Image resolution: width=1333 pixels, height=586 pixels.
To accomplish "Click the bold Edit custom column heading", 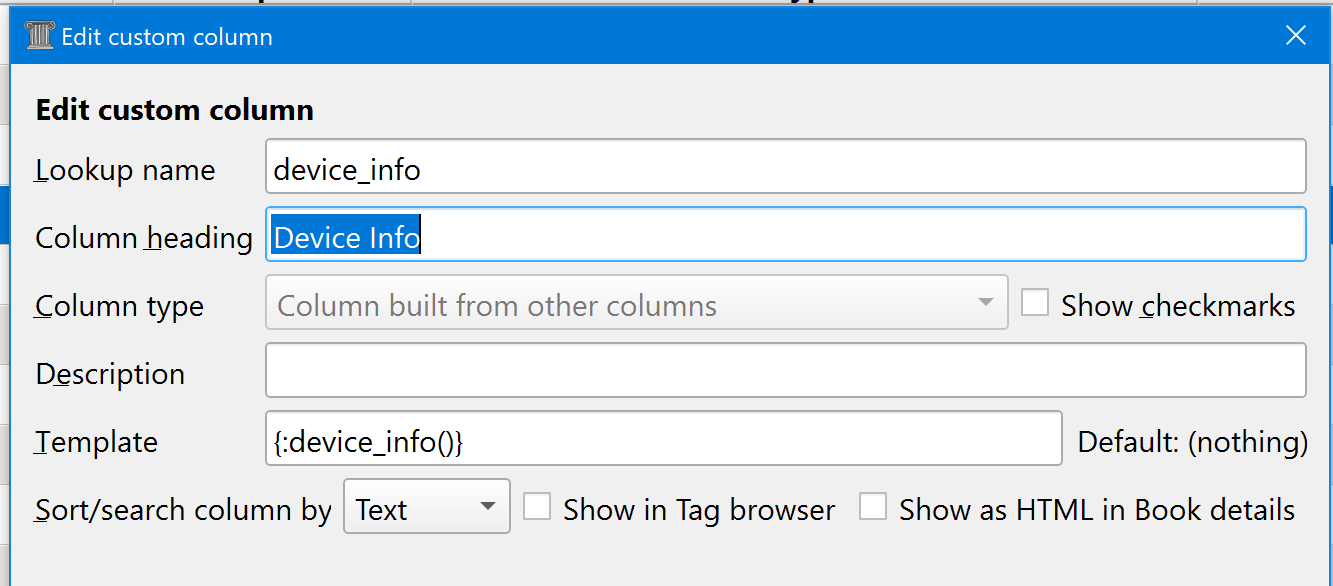I will point(174,109).
